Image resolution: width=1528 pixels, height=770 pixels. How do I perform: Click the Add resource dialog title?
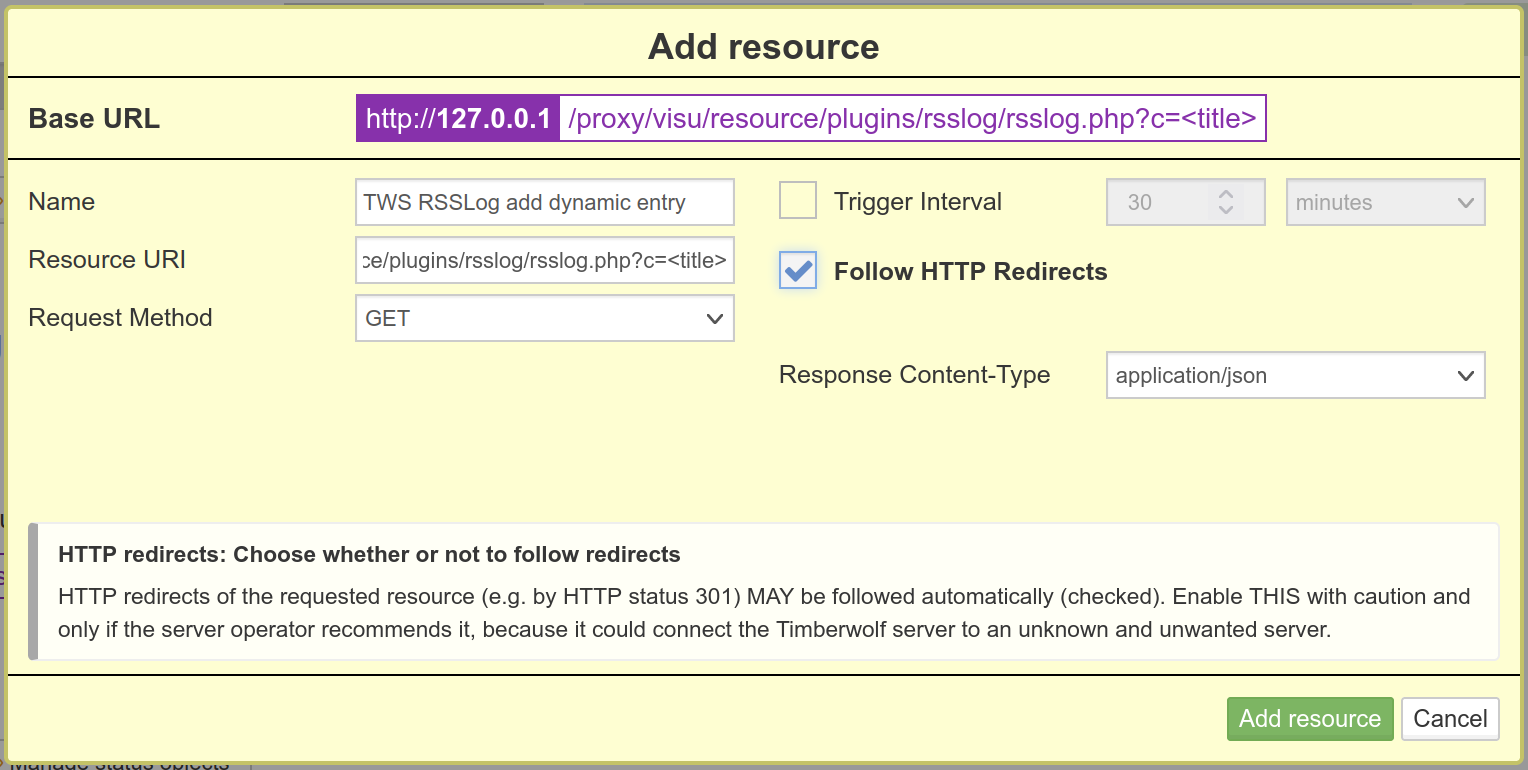coord(763,47)
